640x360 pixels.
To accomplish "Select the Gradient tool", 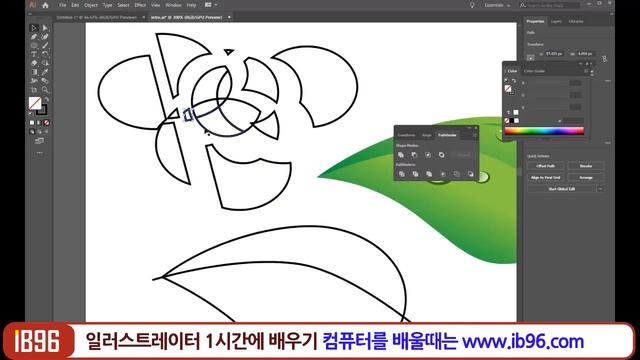I will 34,72.
